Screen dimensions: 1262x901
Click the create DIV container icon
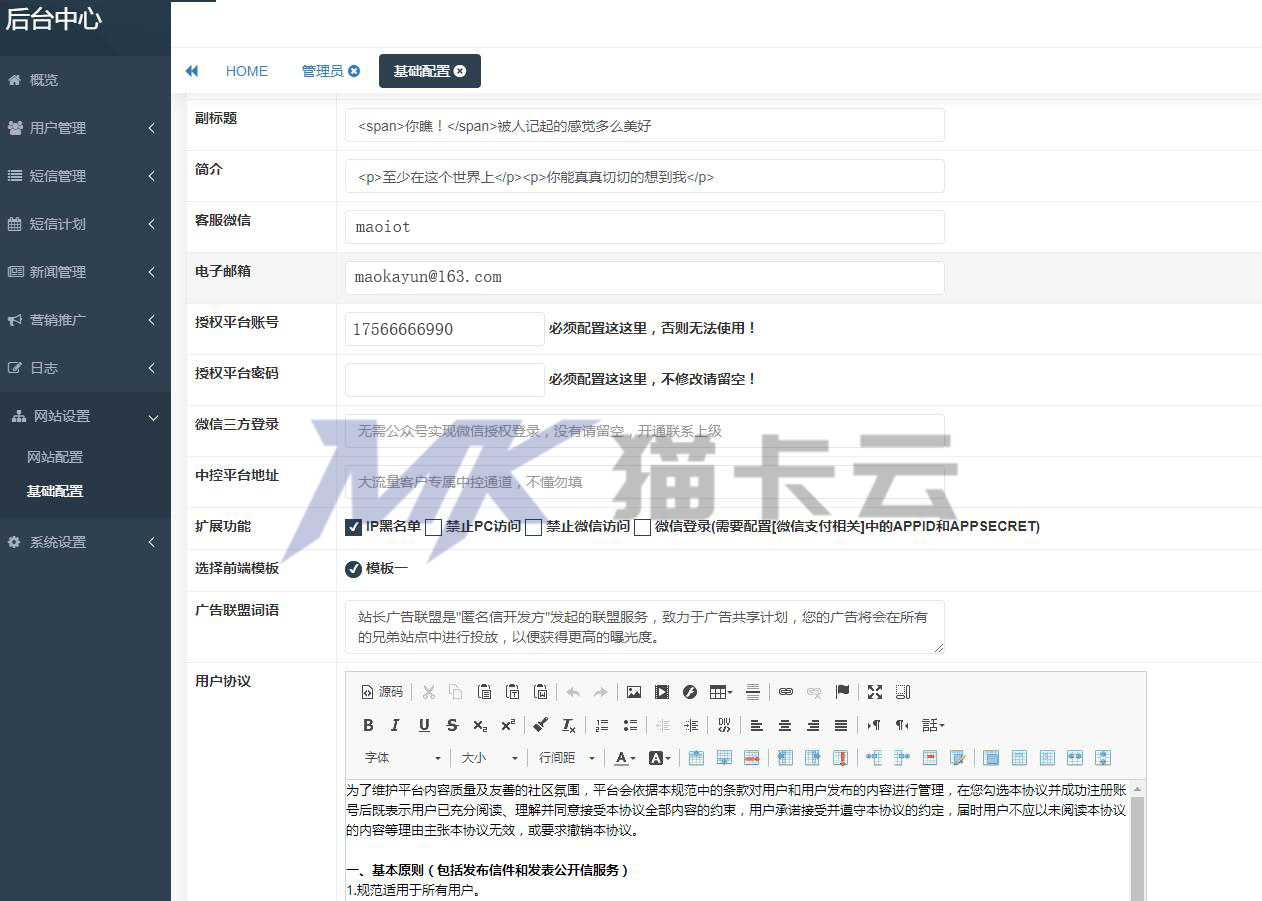click(724, 725)
